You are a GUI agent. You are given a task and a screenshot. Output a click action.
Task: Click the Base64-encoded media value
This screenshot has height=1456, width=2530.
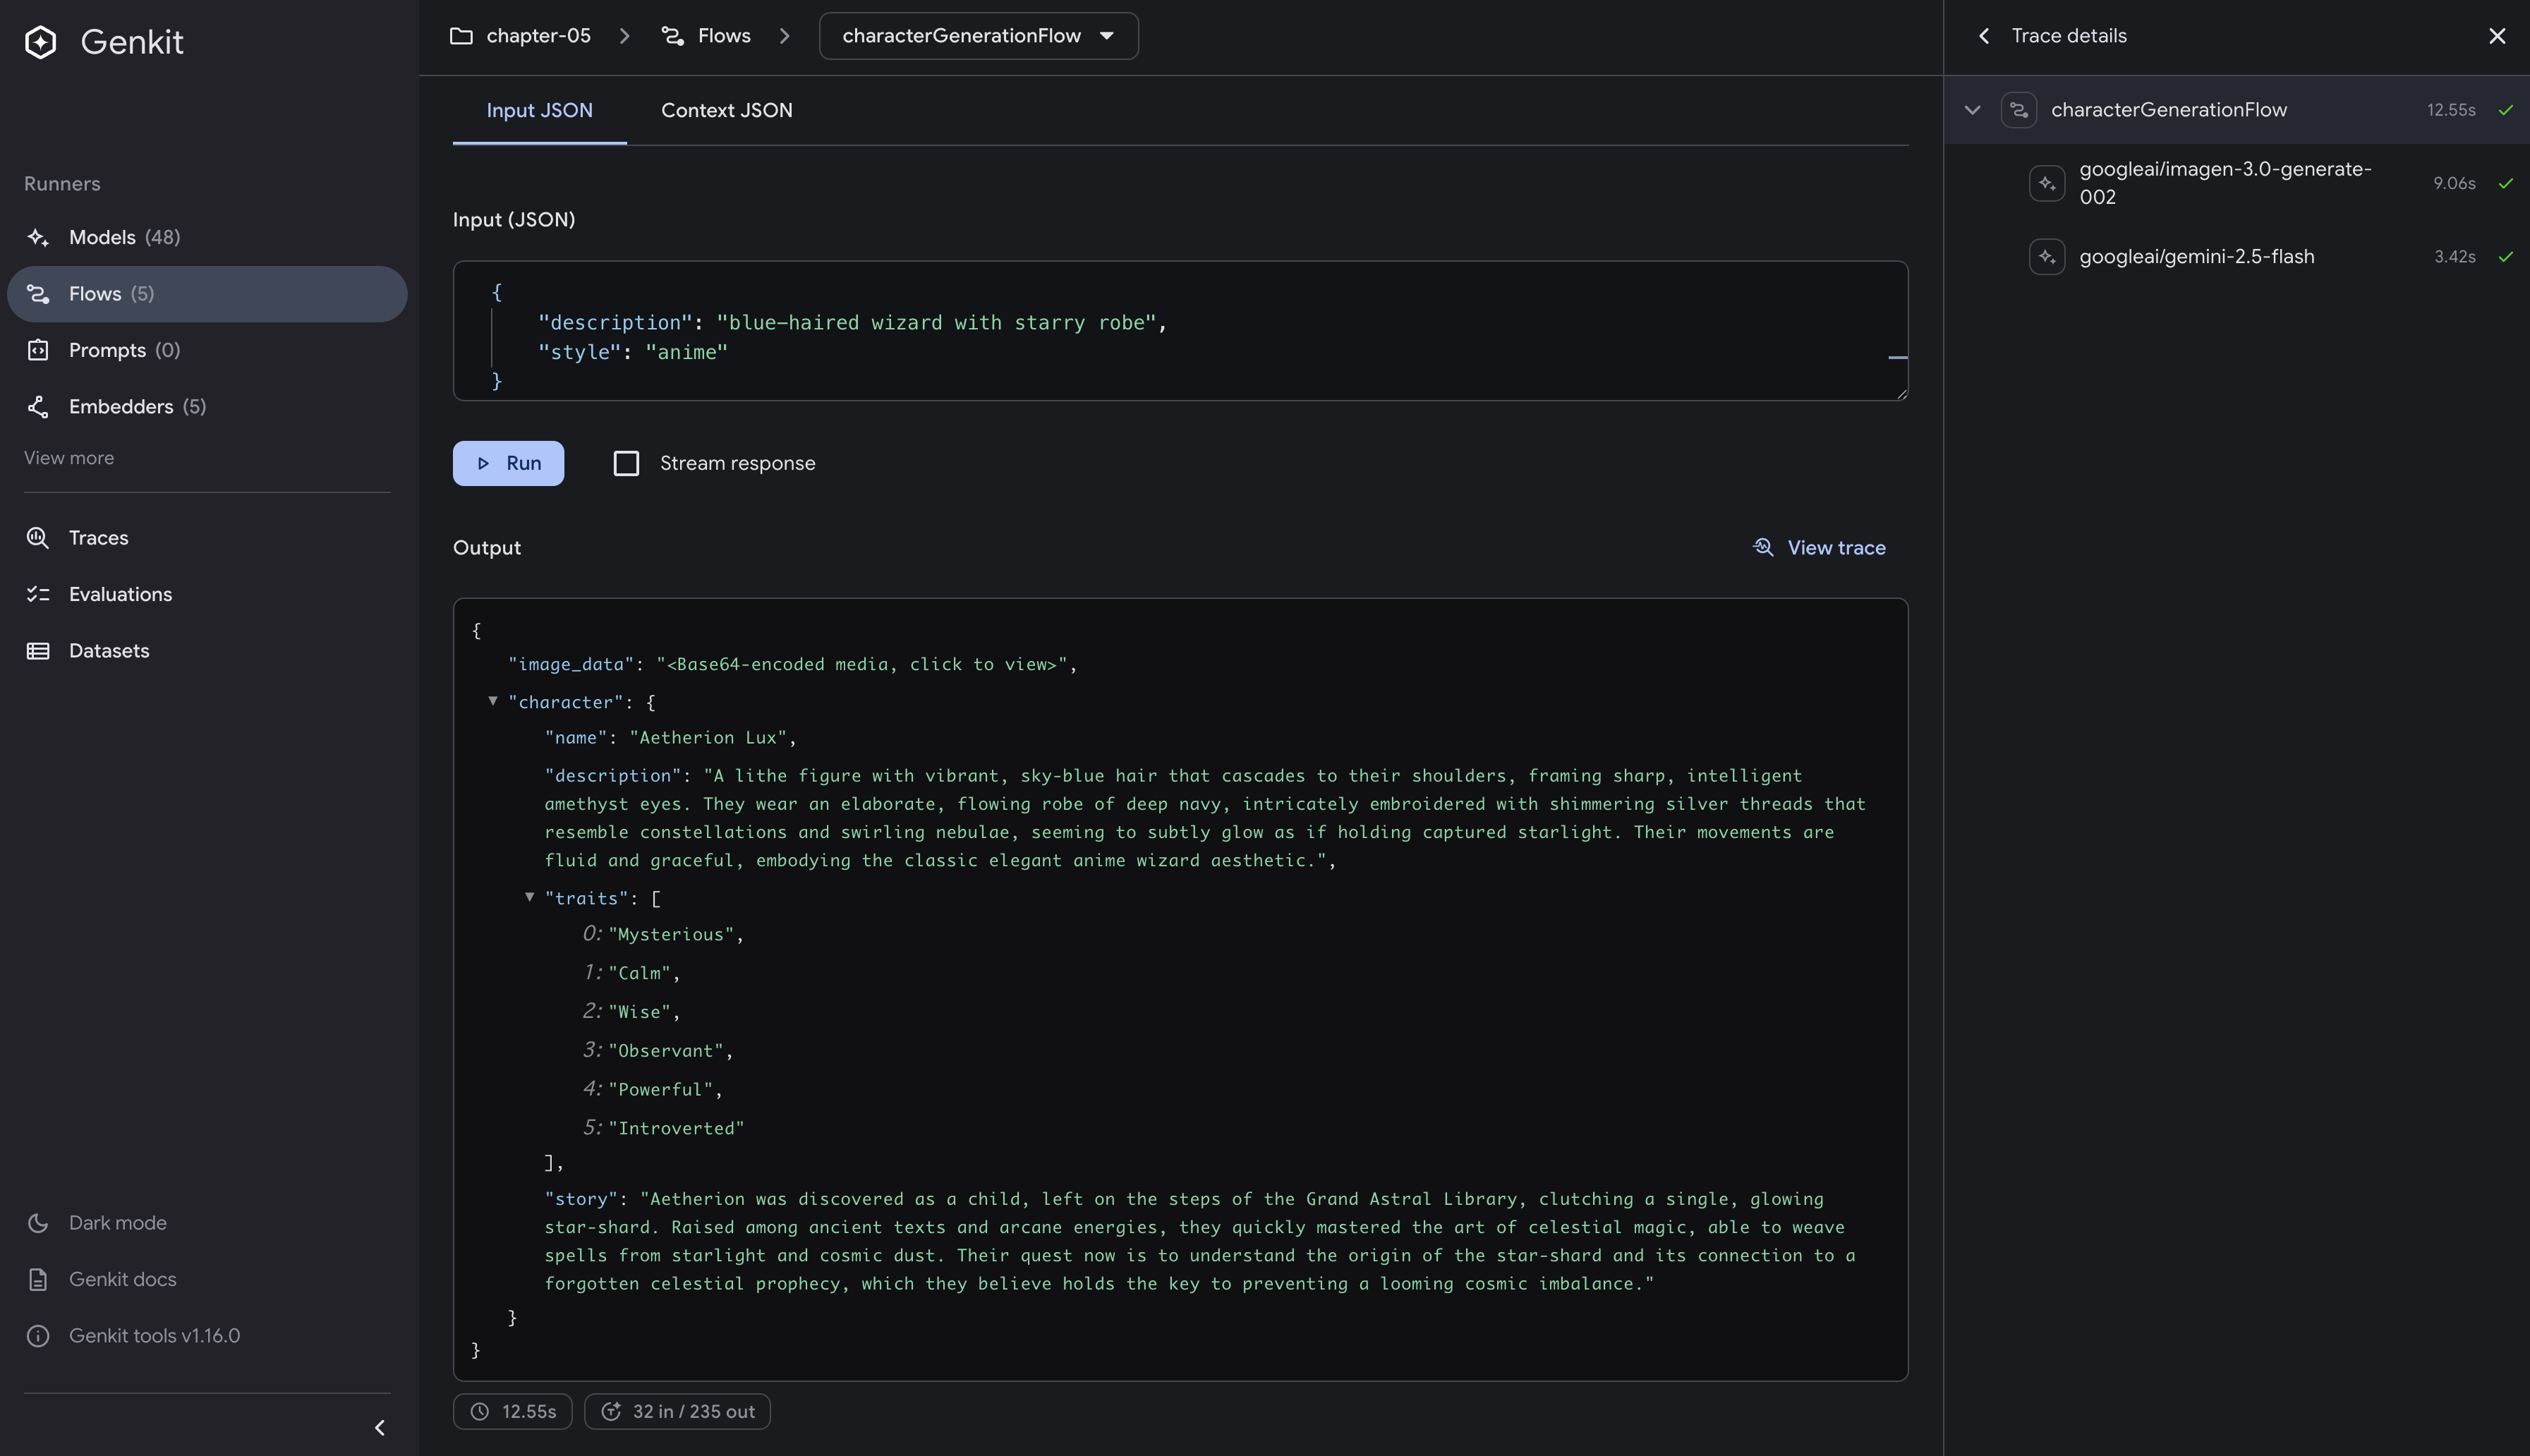[x=861, y=665]
